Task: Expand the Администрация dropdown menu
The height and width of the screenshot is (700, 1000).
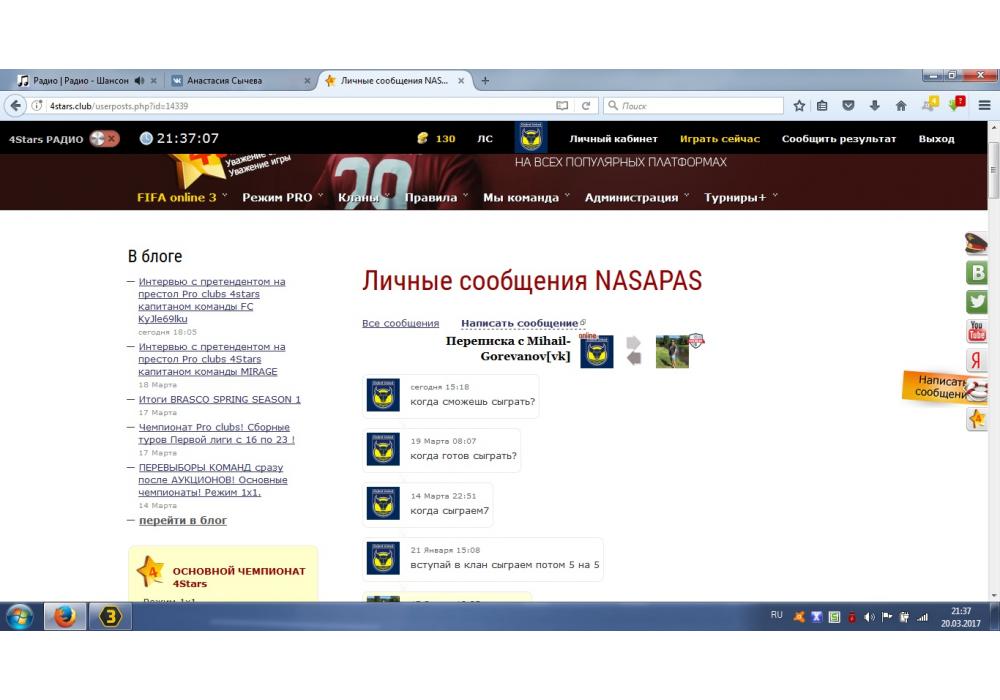Action: [637, 197]
